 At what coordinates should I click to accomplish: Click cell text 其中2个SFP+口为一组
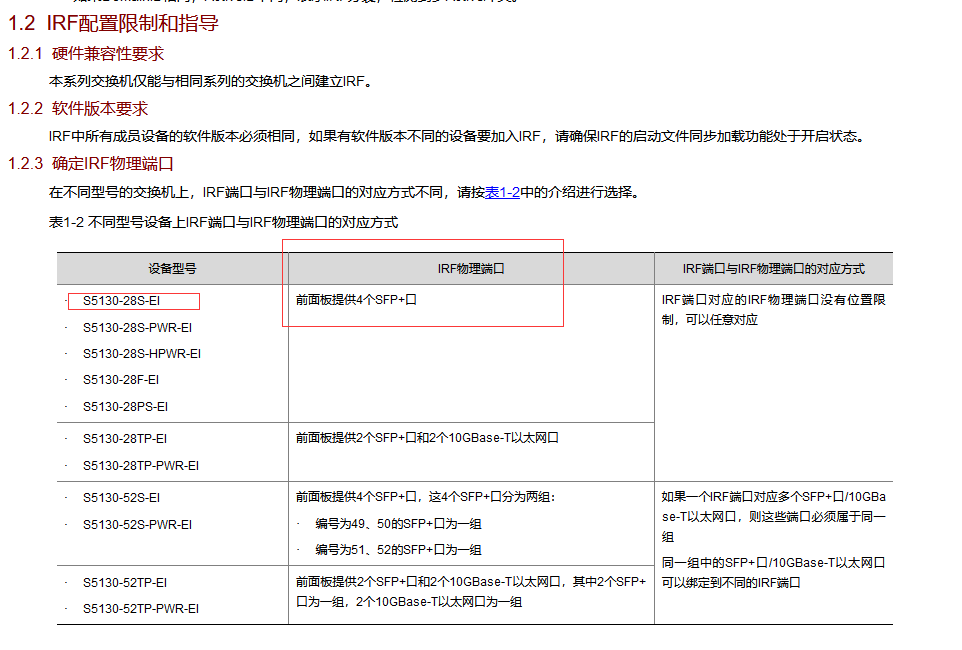click(471, 592)
